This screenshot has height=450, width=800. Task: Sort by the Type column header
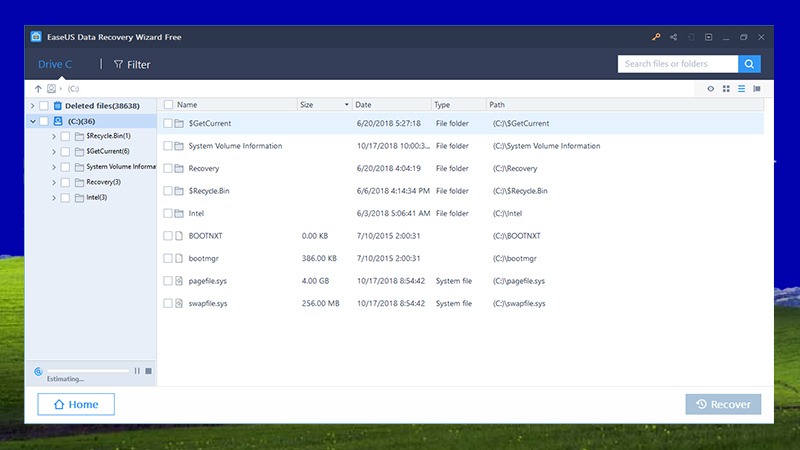(442, 105)
